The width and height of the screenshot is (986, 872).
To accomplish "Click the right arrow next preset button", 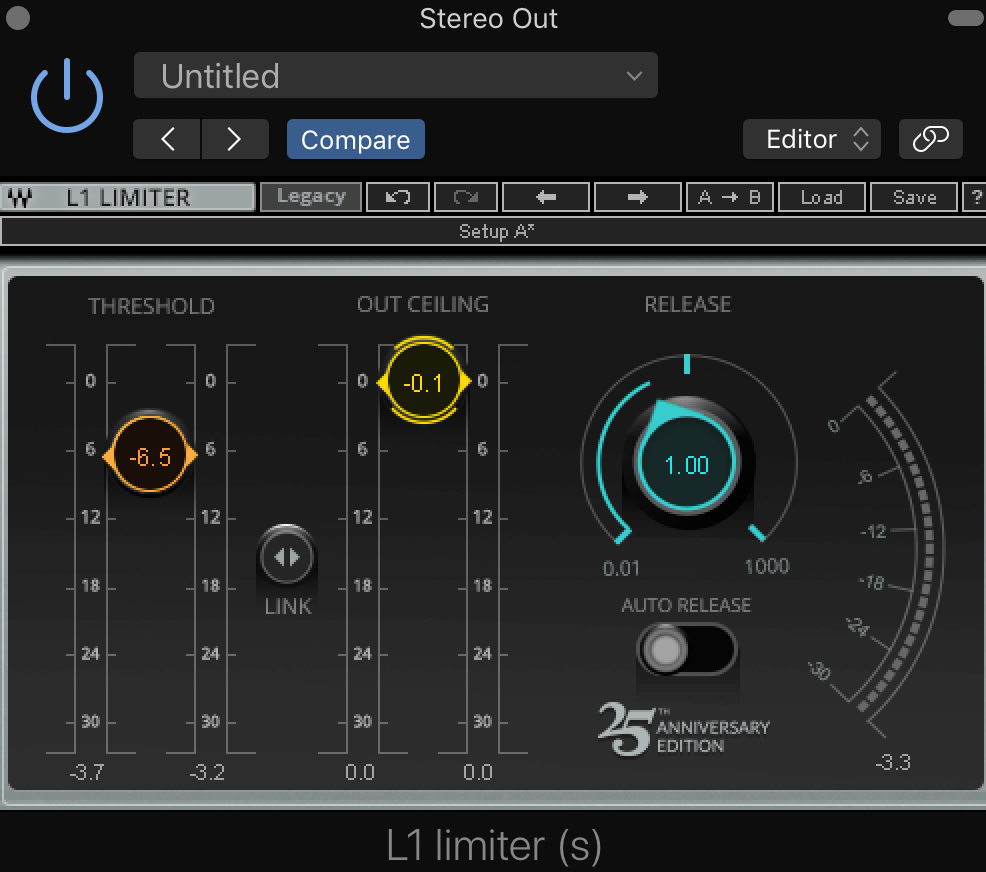I will pyautogui.click(x=638, y=197).
